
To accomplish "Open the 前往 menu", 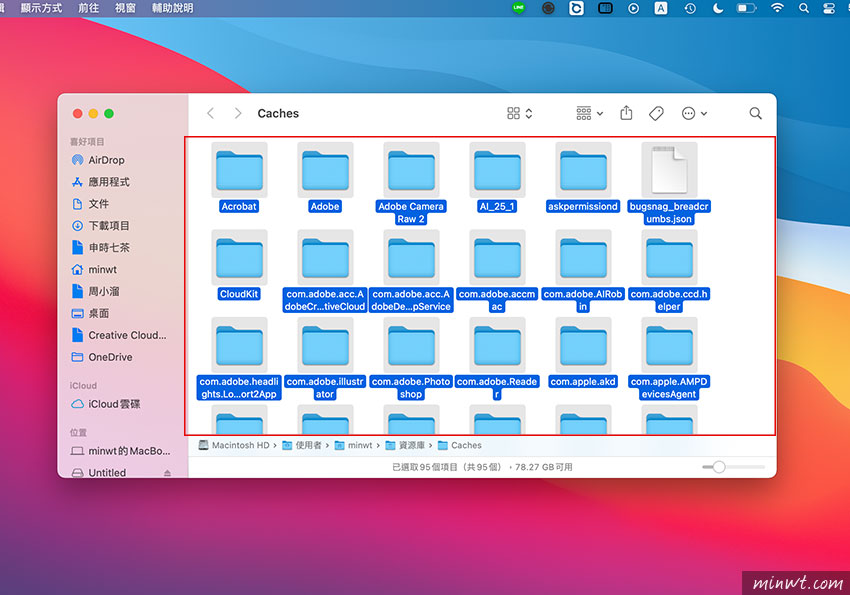I will pyautogui.click(x=88, y=8).
